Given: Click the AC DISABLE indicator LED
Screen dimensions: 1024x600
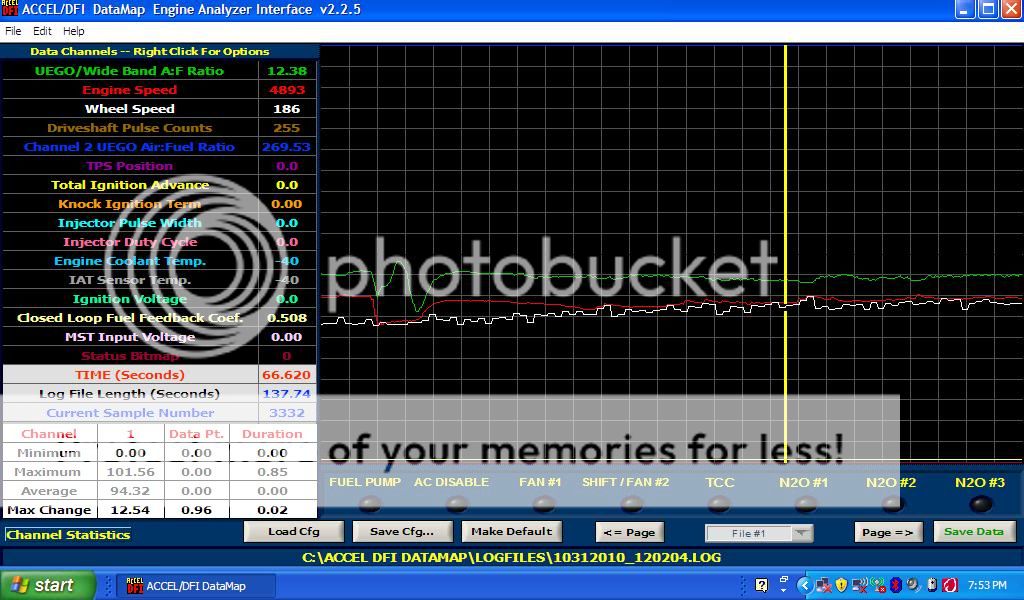Looking at the screenshot, I should pyautogui.click(x=456, y=504).
